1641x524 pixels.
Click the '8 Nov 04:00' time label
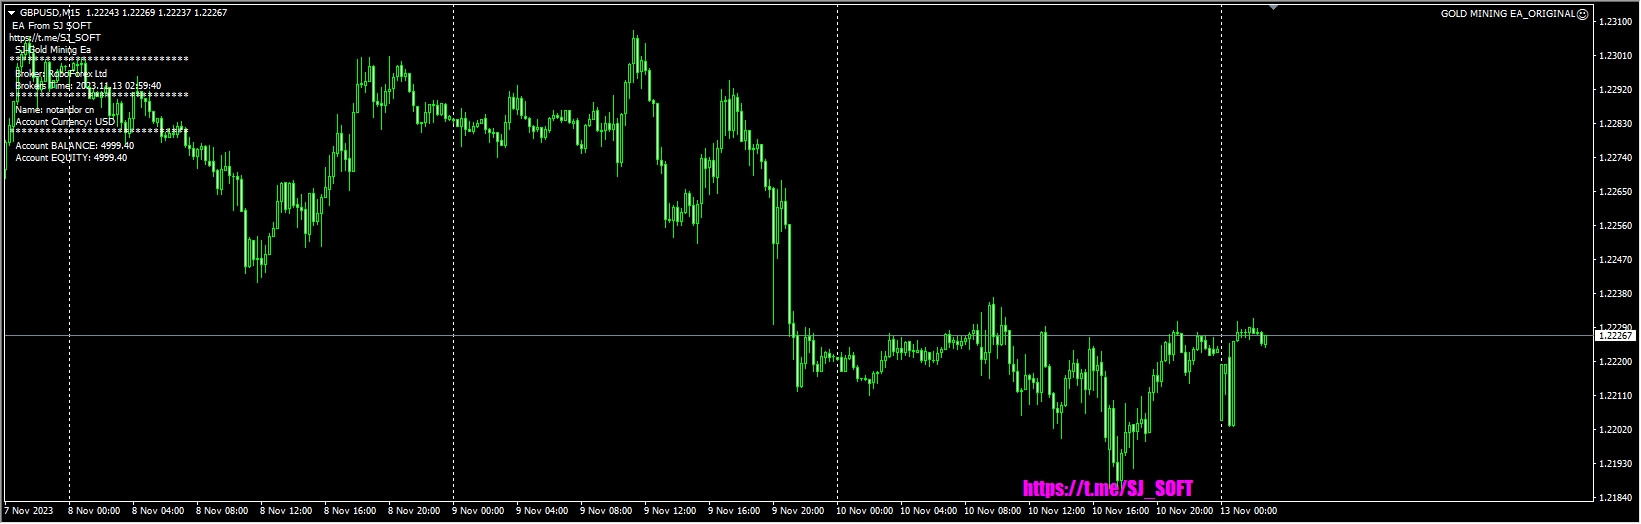[x=158, y=511]
